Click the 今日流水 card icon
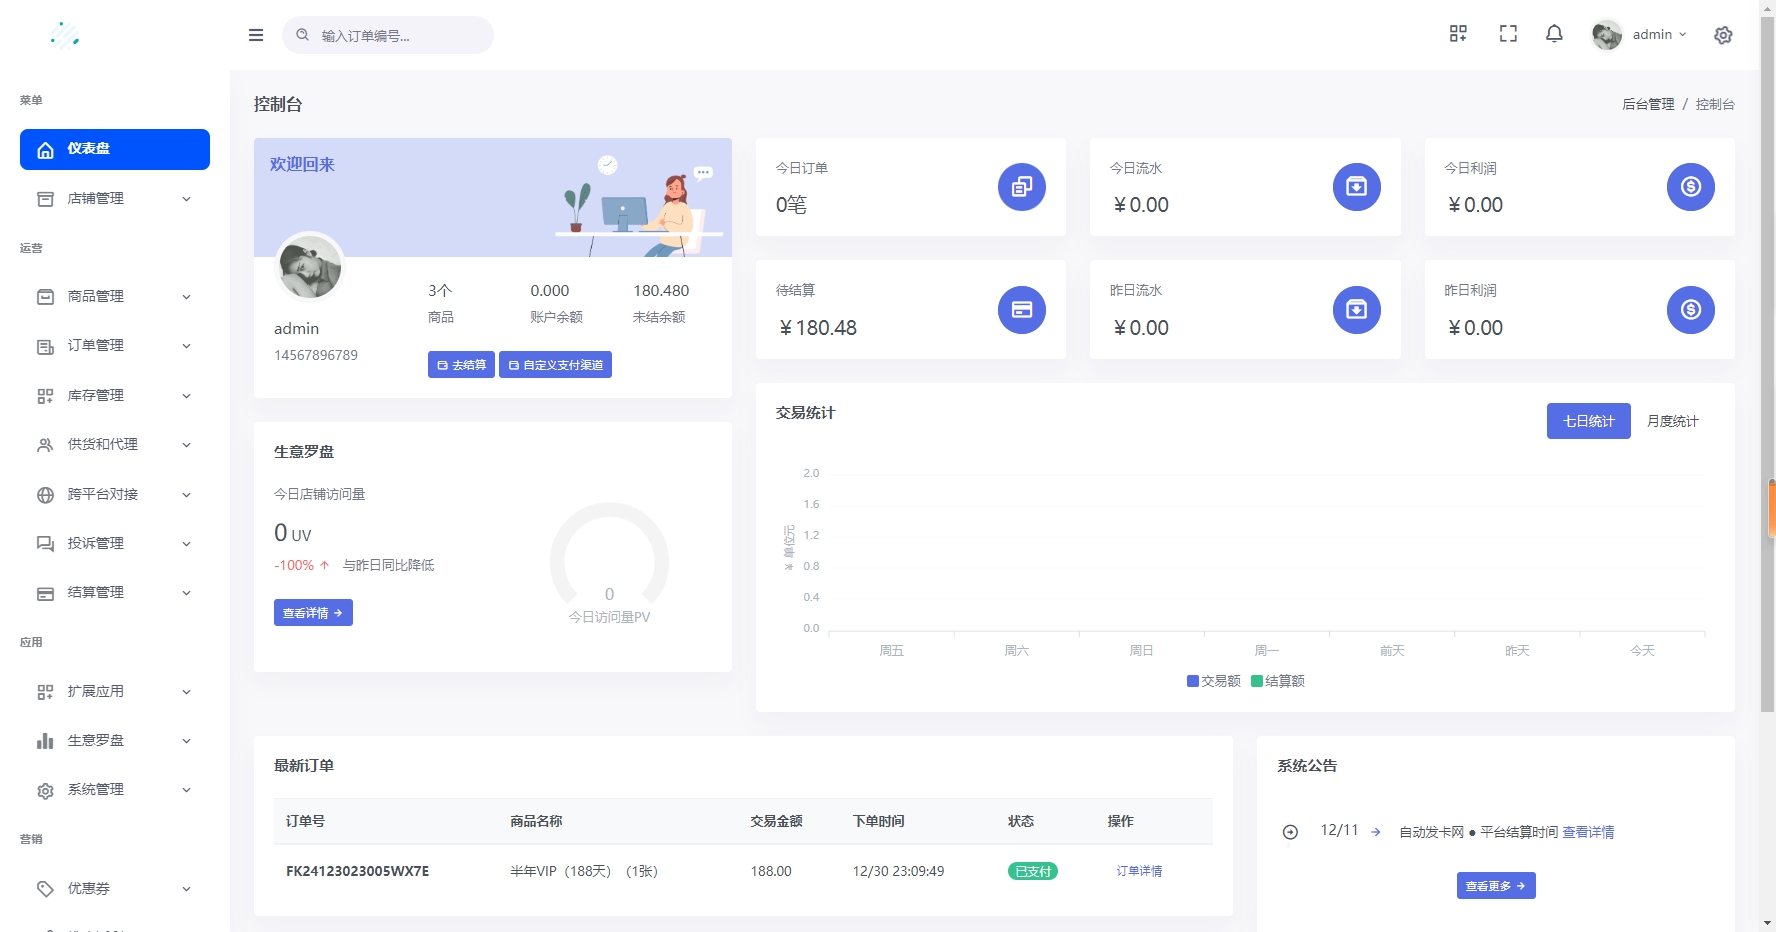 [1357, 187]
